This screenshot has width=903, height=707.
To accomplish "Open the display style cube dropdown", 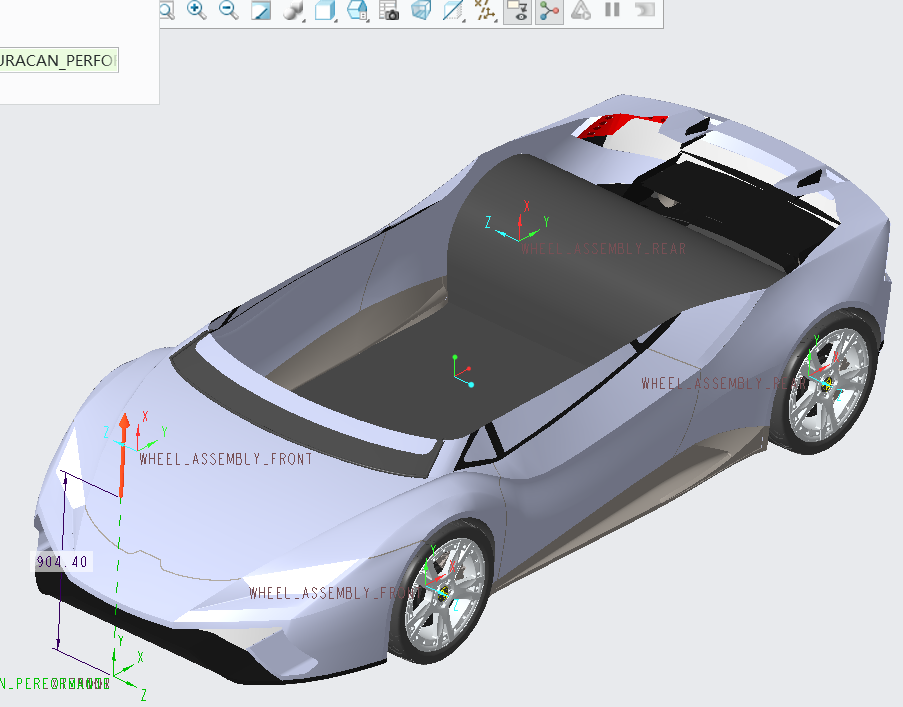I will click(x=325, y=10).
